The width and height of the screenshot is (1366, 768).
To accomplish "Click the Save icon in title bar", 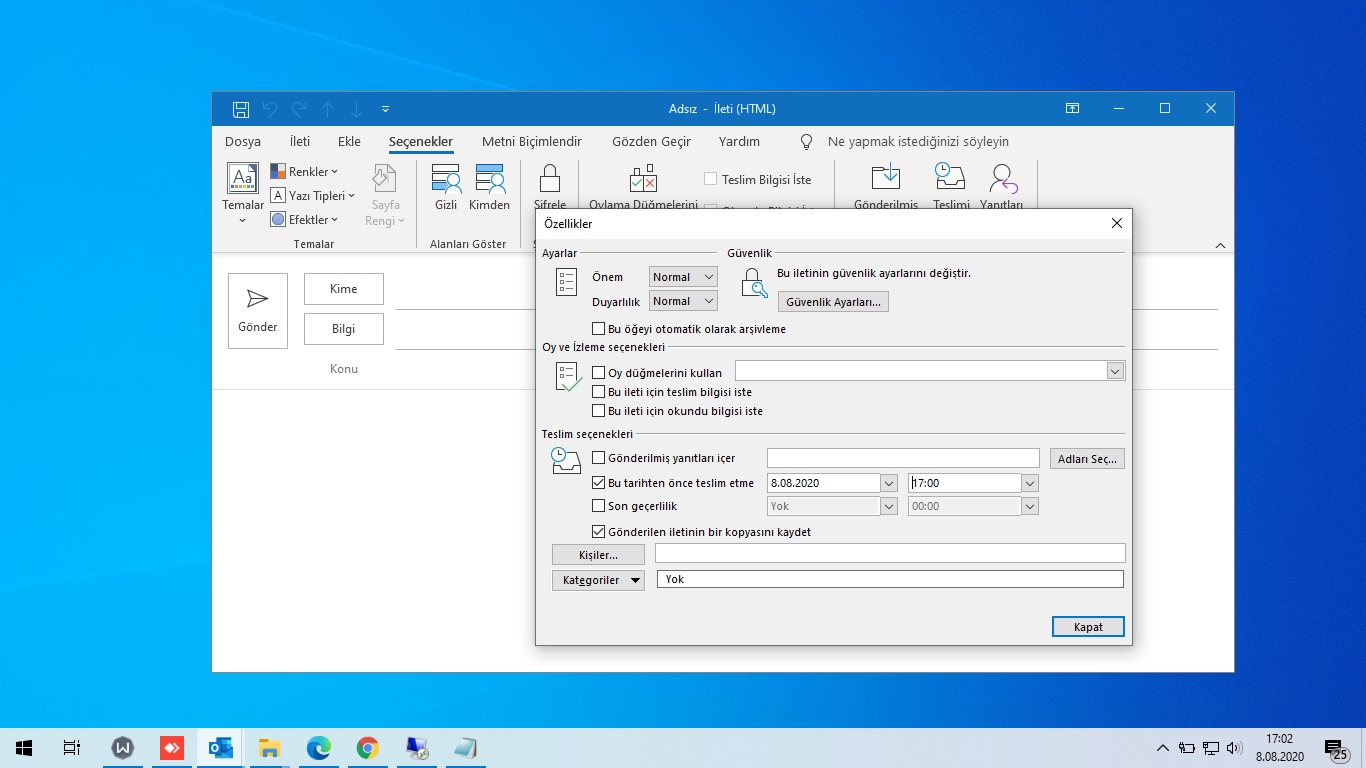I will [241, 109].
